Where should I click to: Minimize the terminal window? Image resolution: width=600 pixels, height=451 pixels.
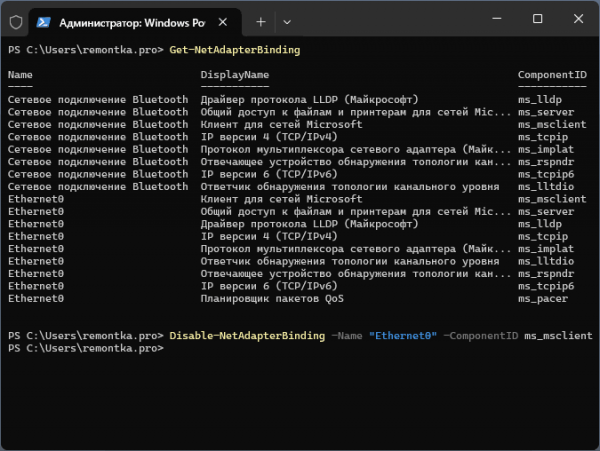[x=497, y=18]
